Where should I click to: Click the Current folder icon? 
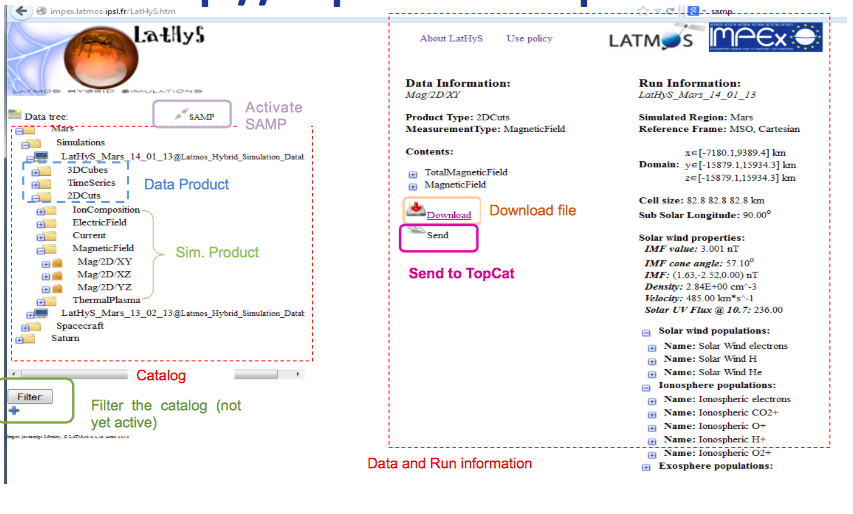(51, 237)
